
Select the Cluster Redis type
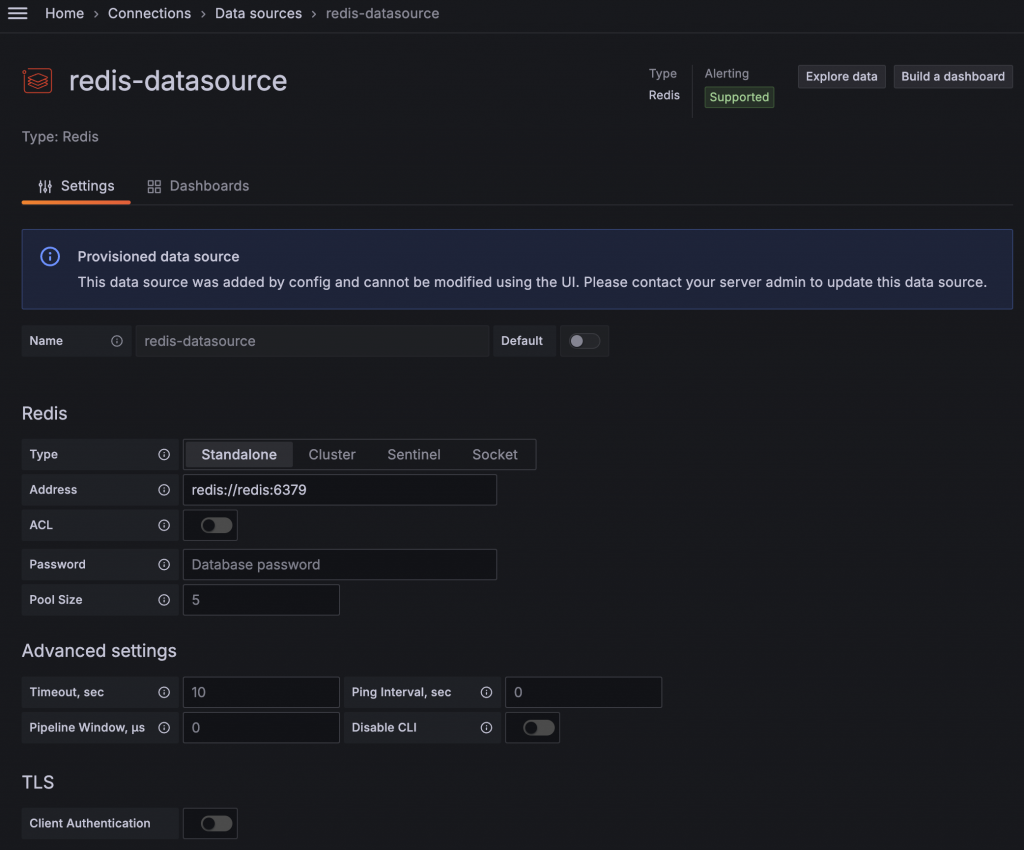tap(332, 454)
